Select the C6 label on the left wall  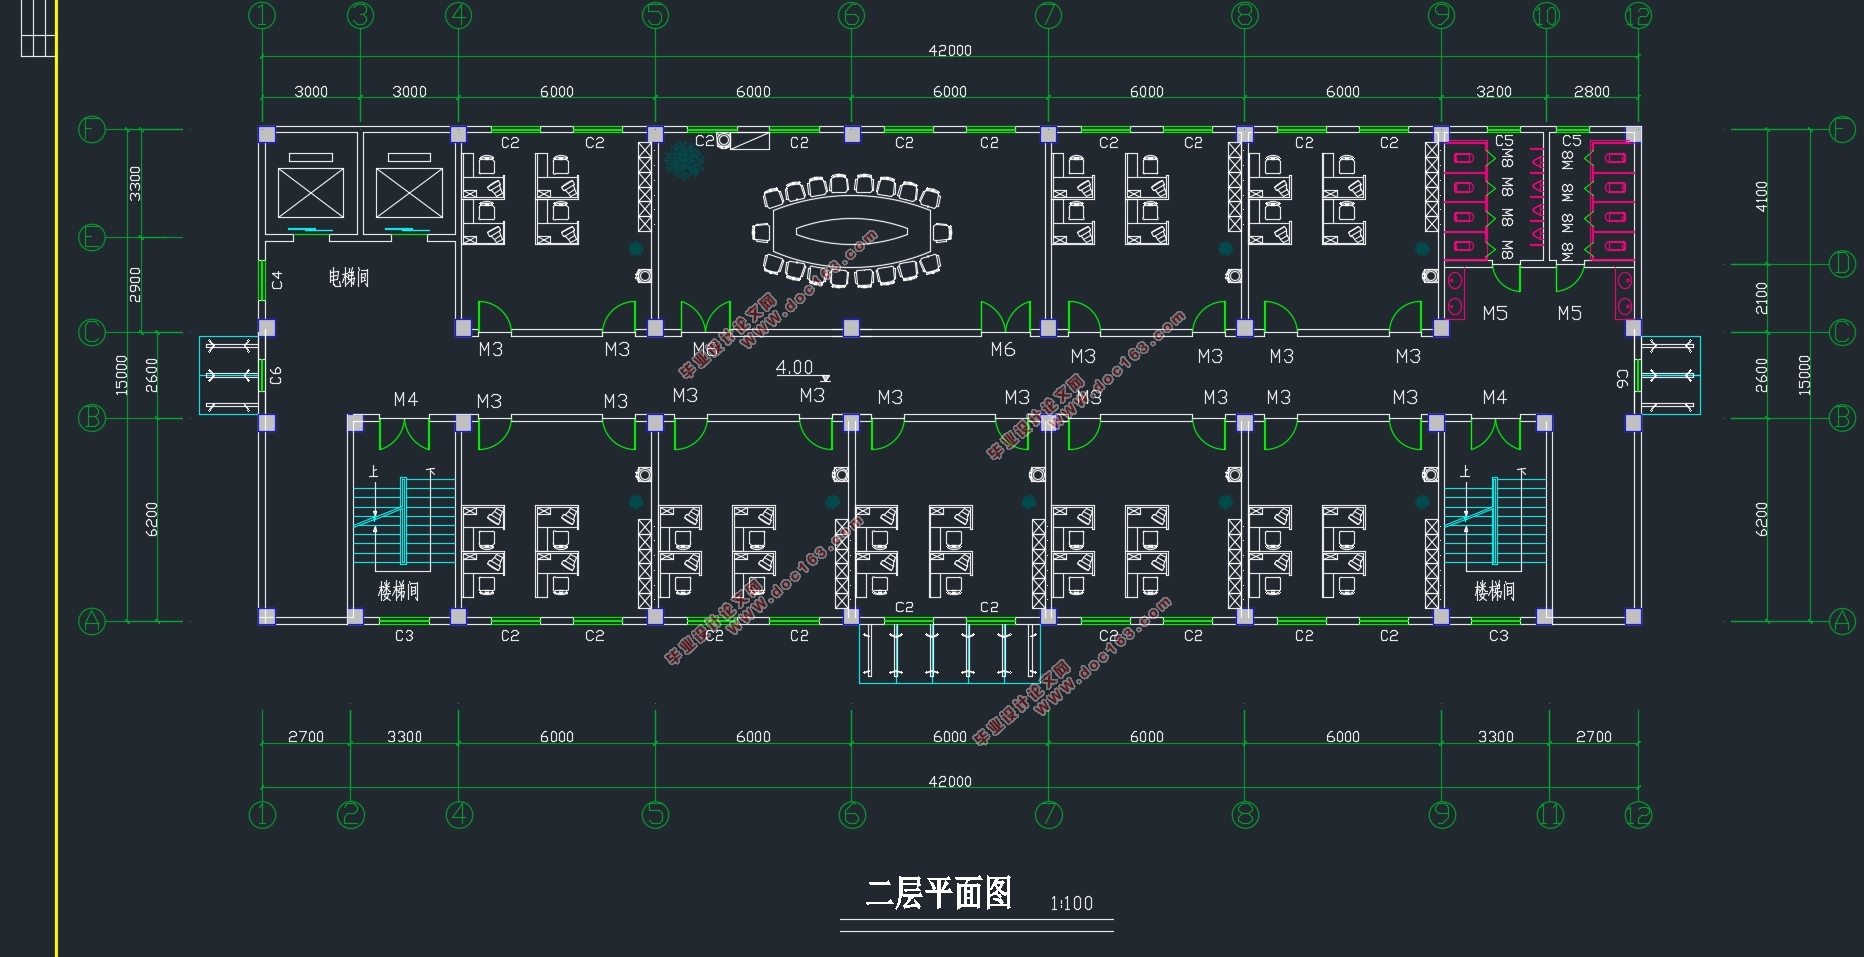pyautogui.click(x=276, y=375)
